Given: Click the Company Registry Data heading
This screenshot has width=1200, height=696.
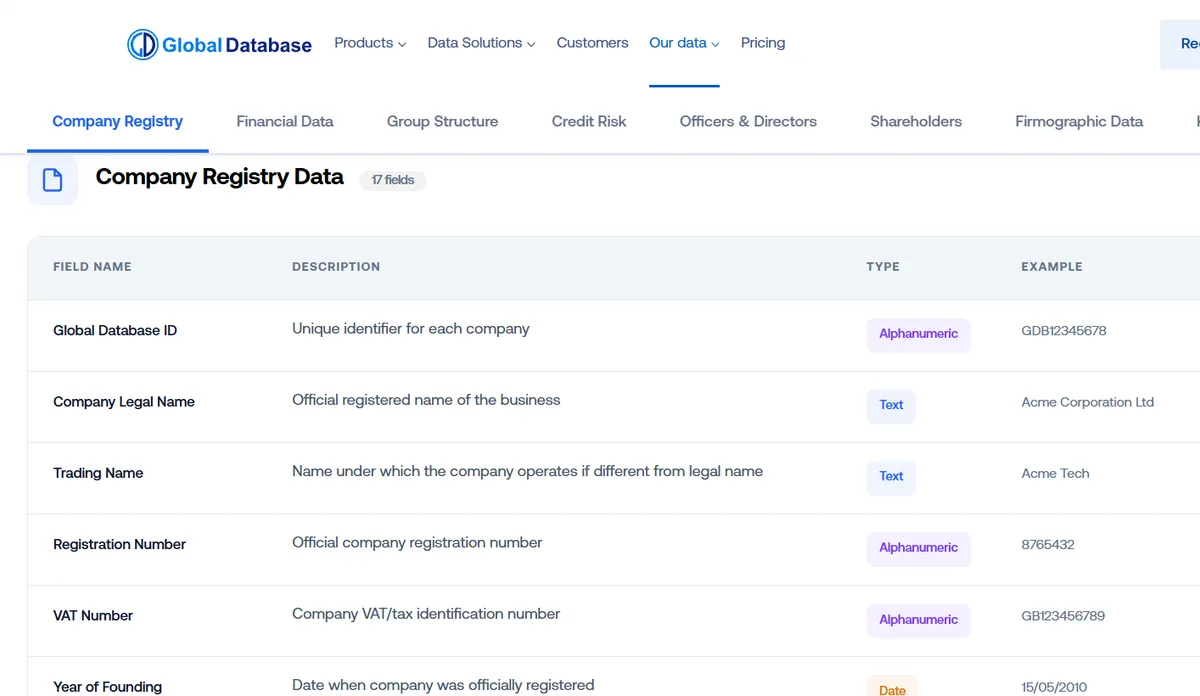Looking at the screenshot, I should pyautogui.click(x=219, y=178).
